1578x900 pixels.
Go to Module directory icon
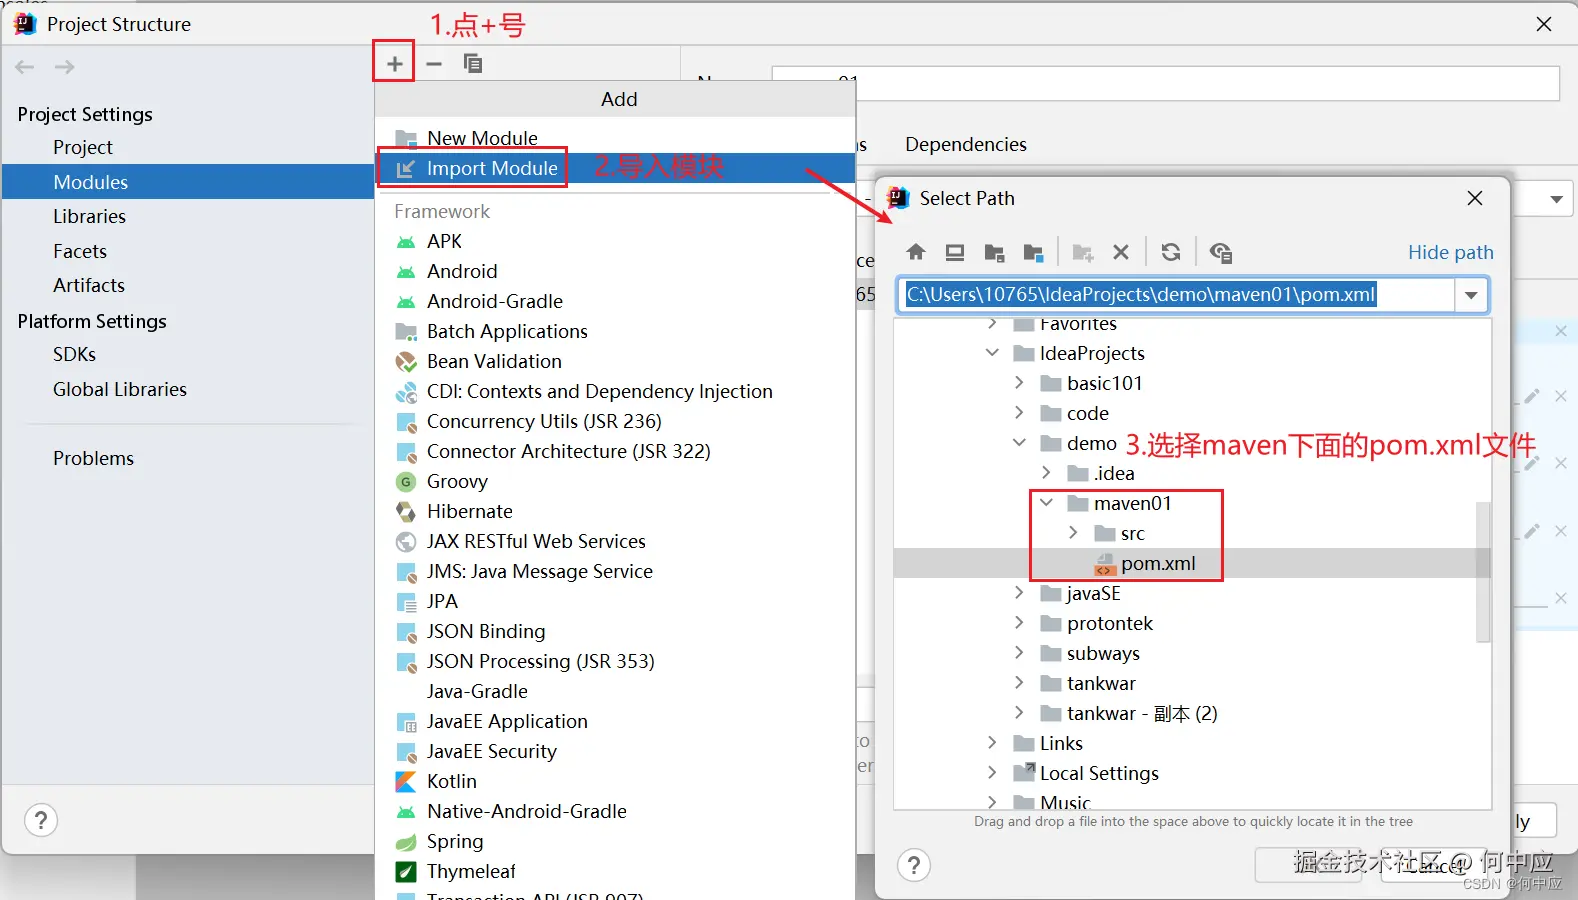click(x=1034, y=252)
